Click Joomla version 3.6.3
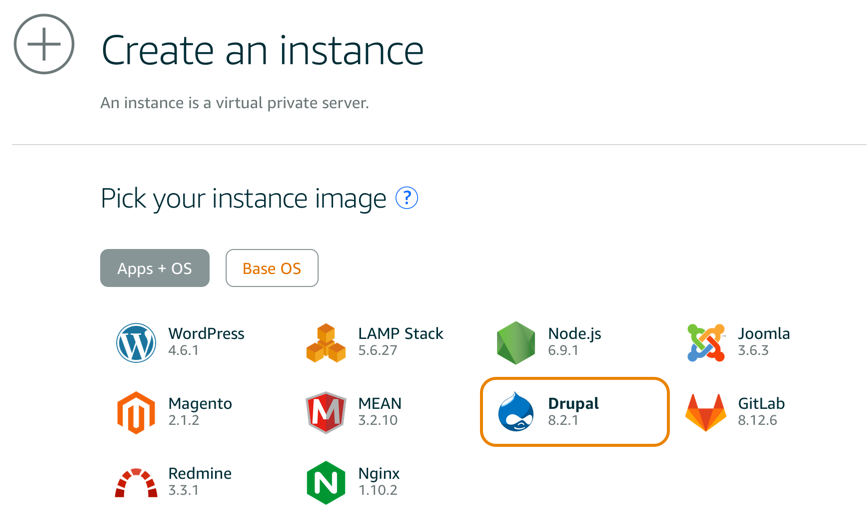 pos(753,351)
